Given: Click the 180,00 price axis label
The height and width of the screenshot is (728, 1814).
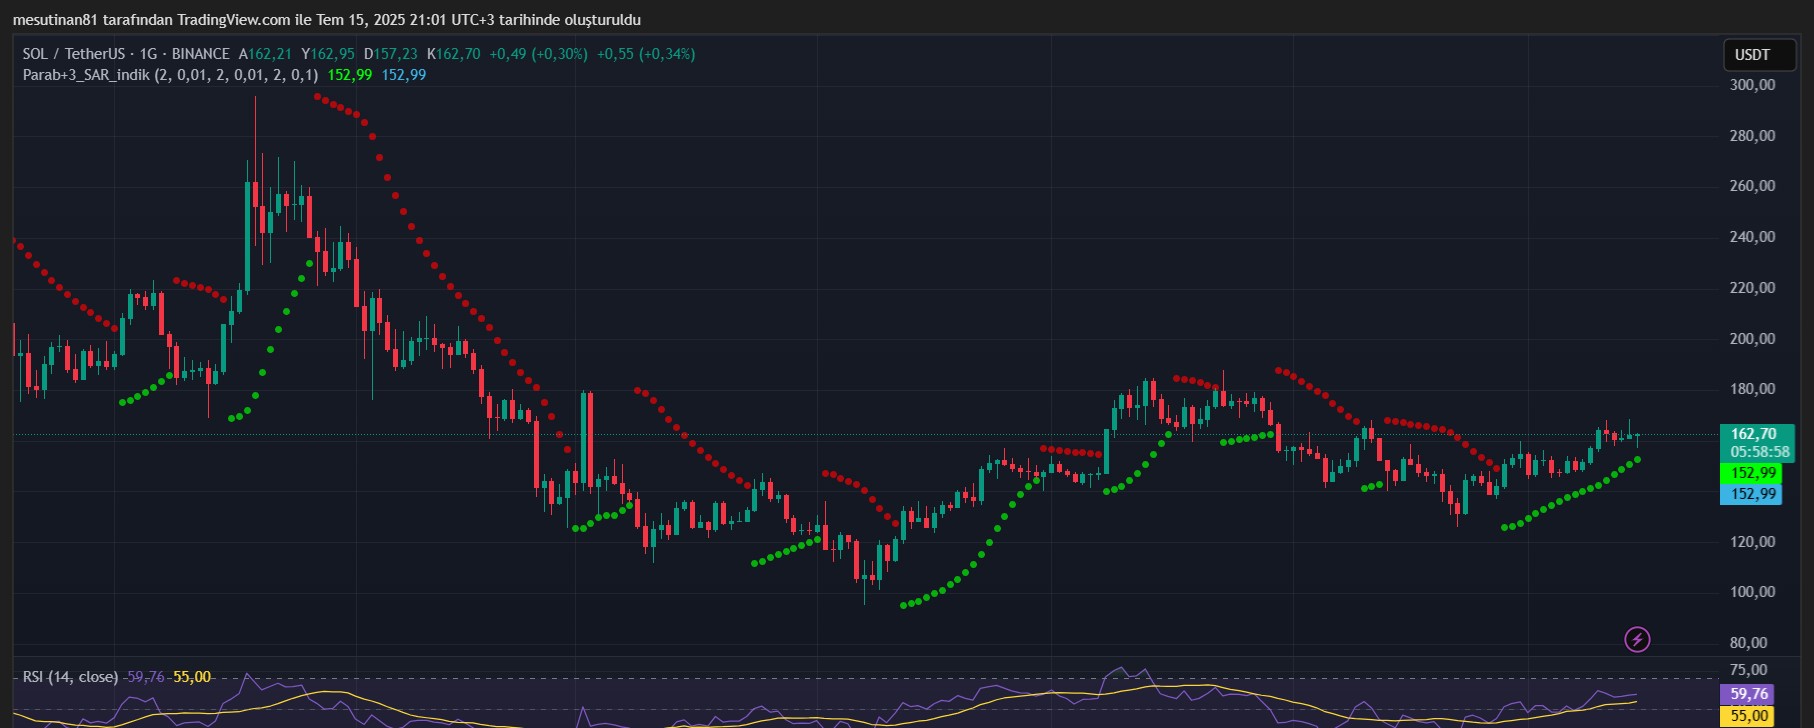Looking at the screenshot, I should coord(1753,389).
